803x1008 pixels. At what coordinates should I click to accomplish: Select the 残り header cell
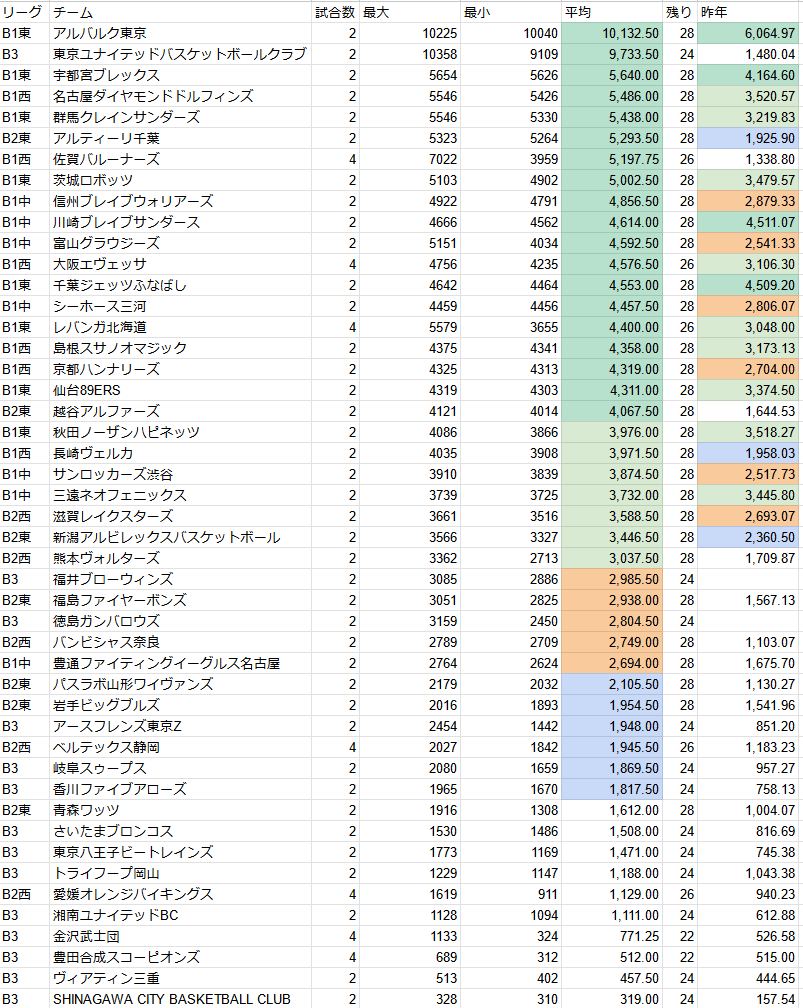coord(680,12)
